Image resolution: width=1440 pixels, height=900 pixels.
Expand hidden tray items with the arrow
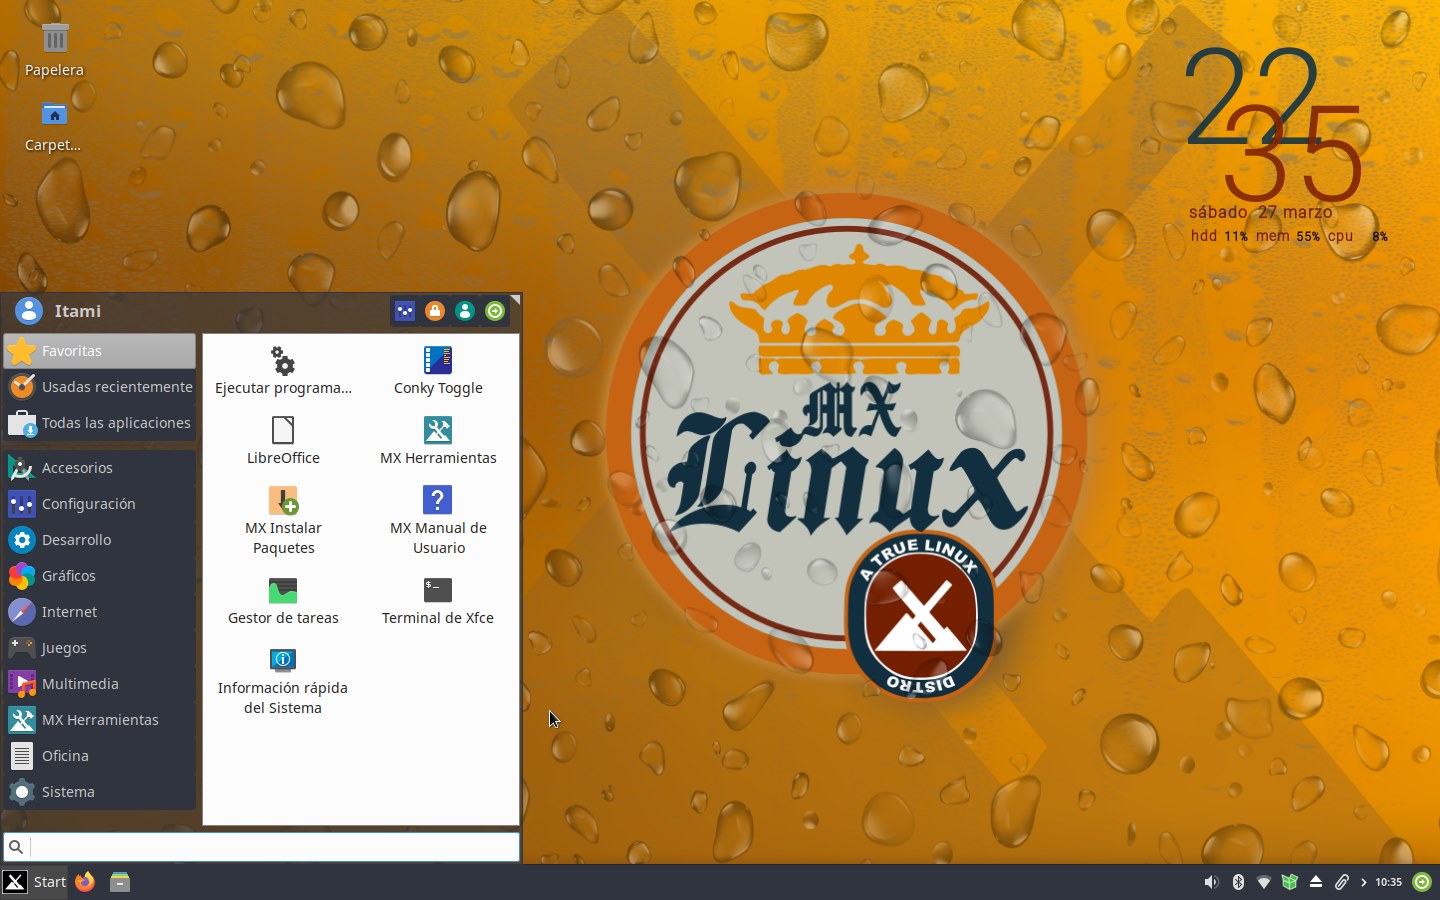(1364, 882)
